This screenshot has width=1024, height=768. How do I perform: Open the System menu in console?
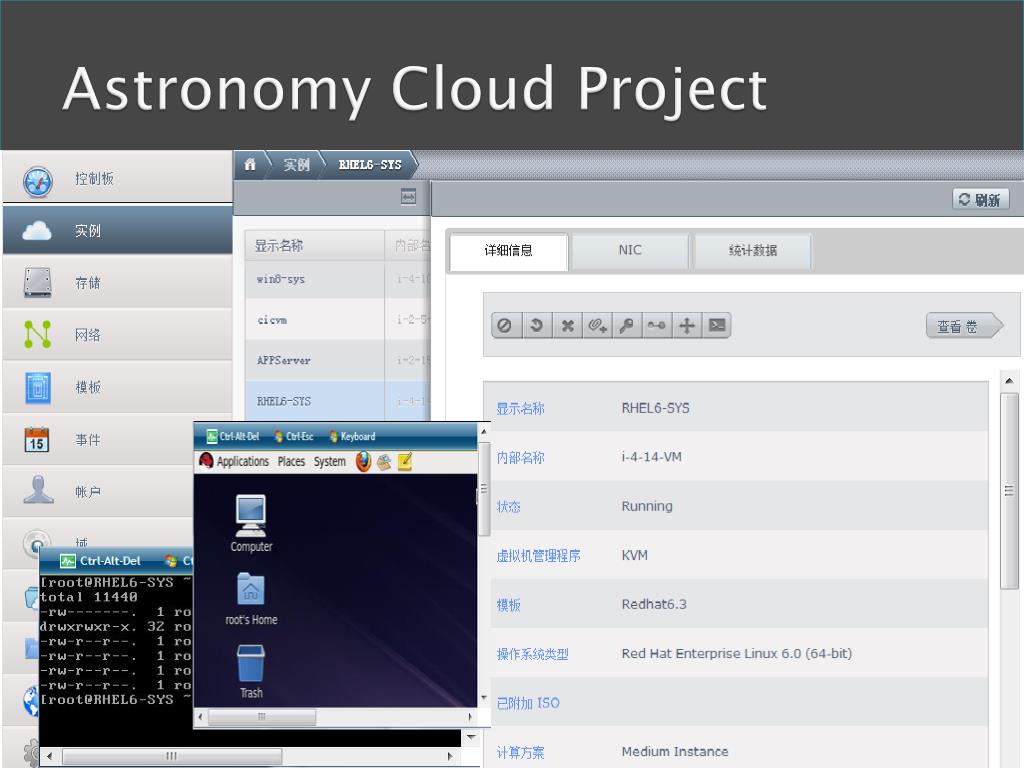tap(330, 462)
